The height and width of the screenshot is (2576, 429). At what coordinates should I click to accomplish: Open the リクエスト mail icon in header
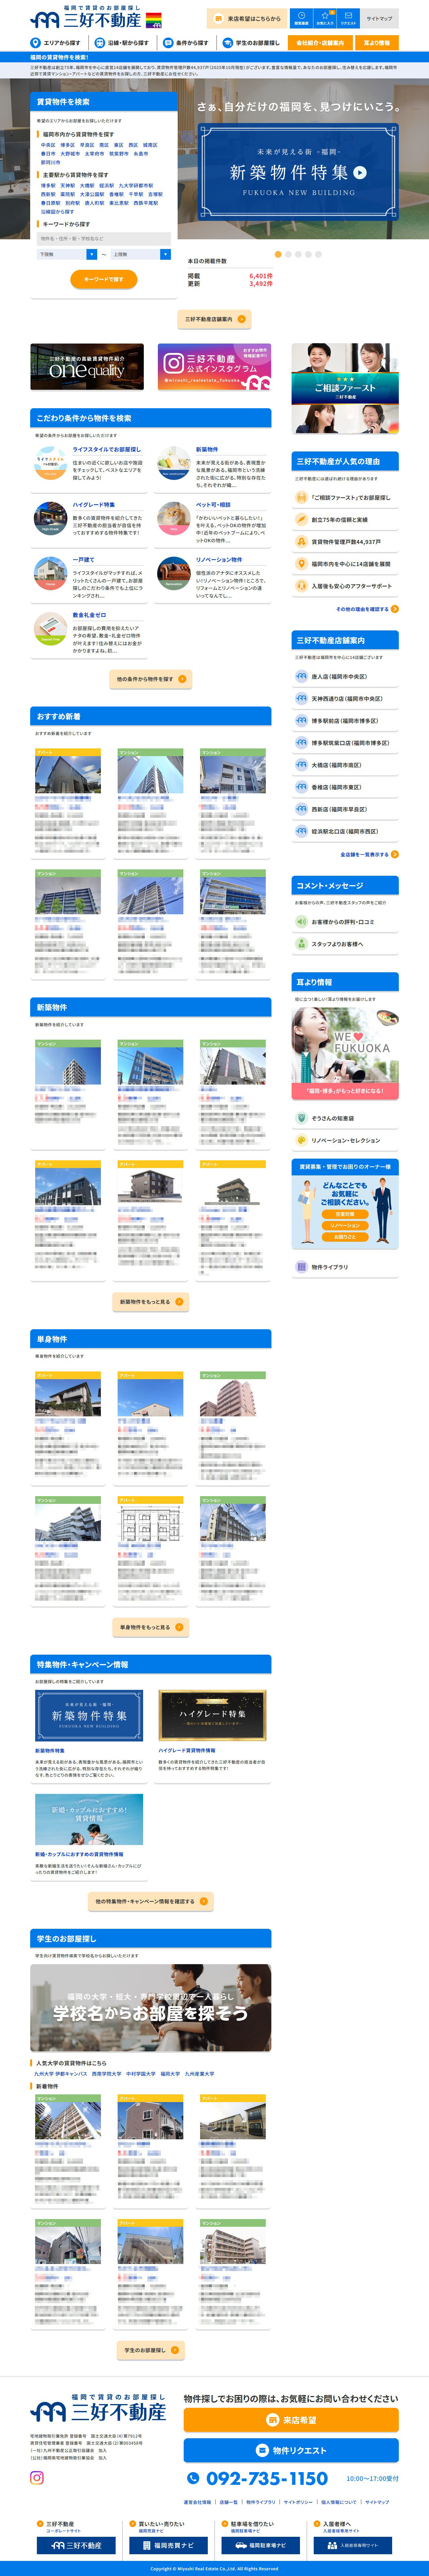coord(348,18)
